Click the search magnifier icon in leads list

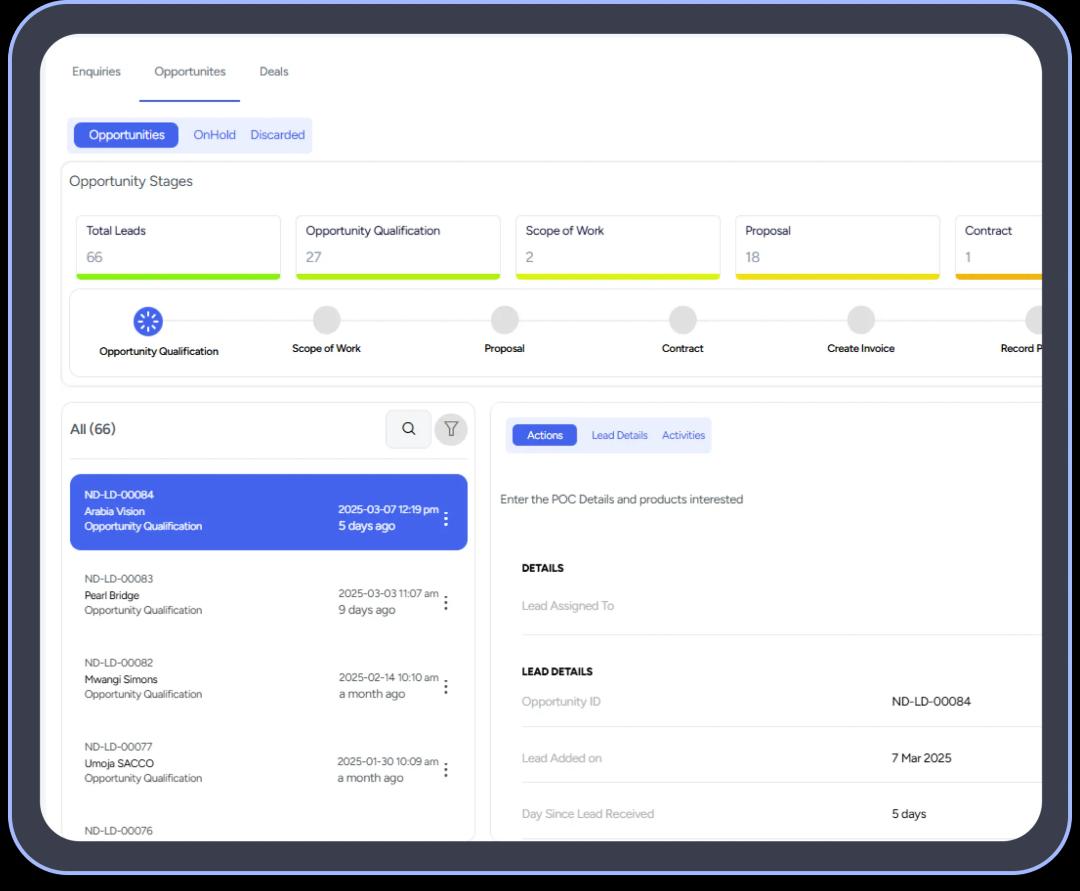(x=408, y=429)
